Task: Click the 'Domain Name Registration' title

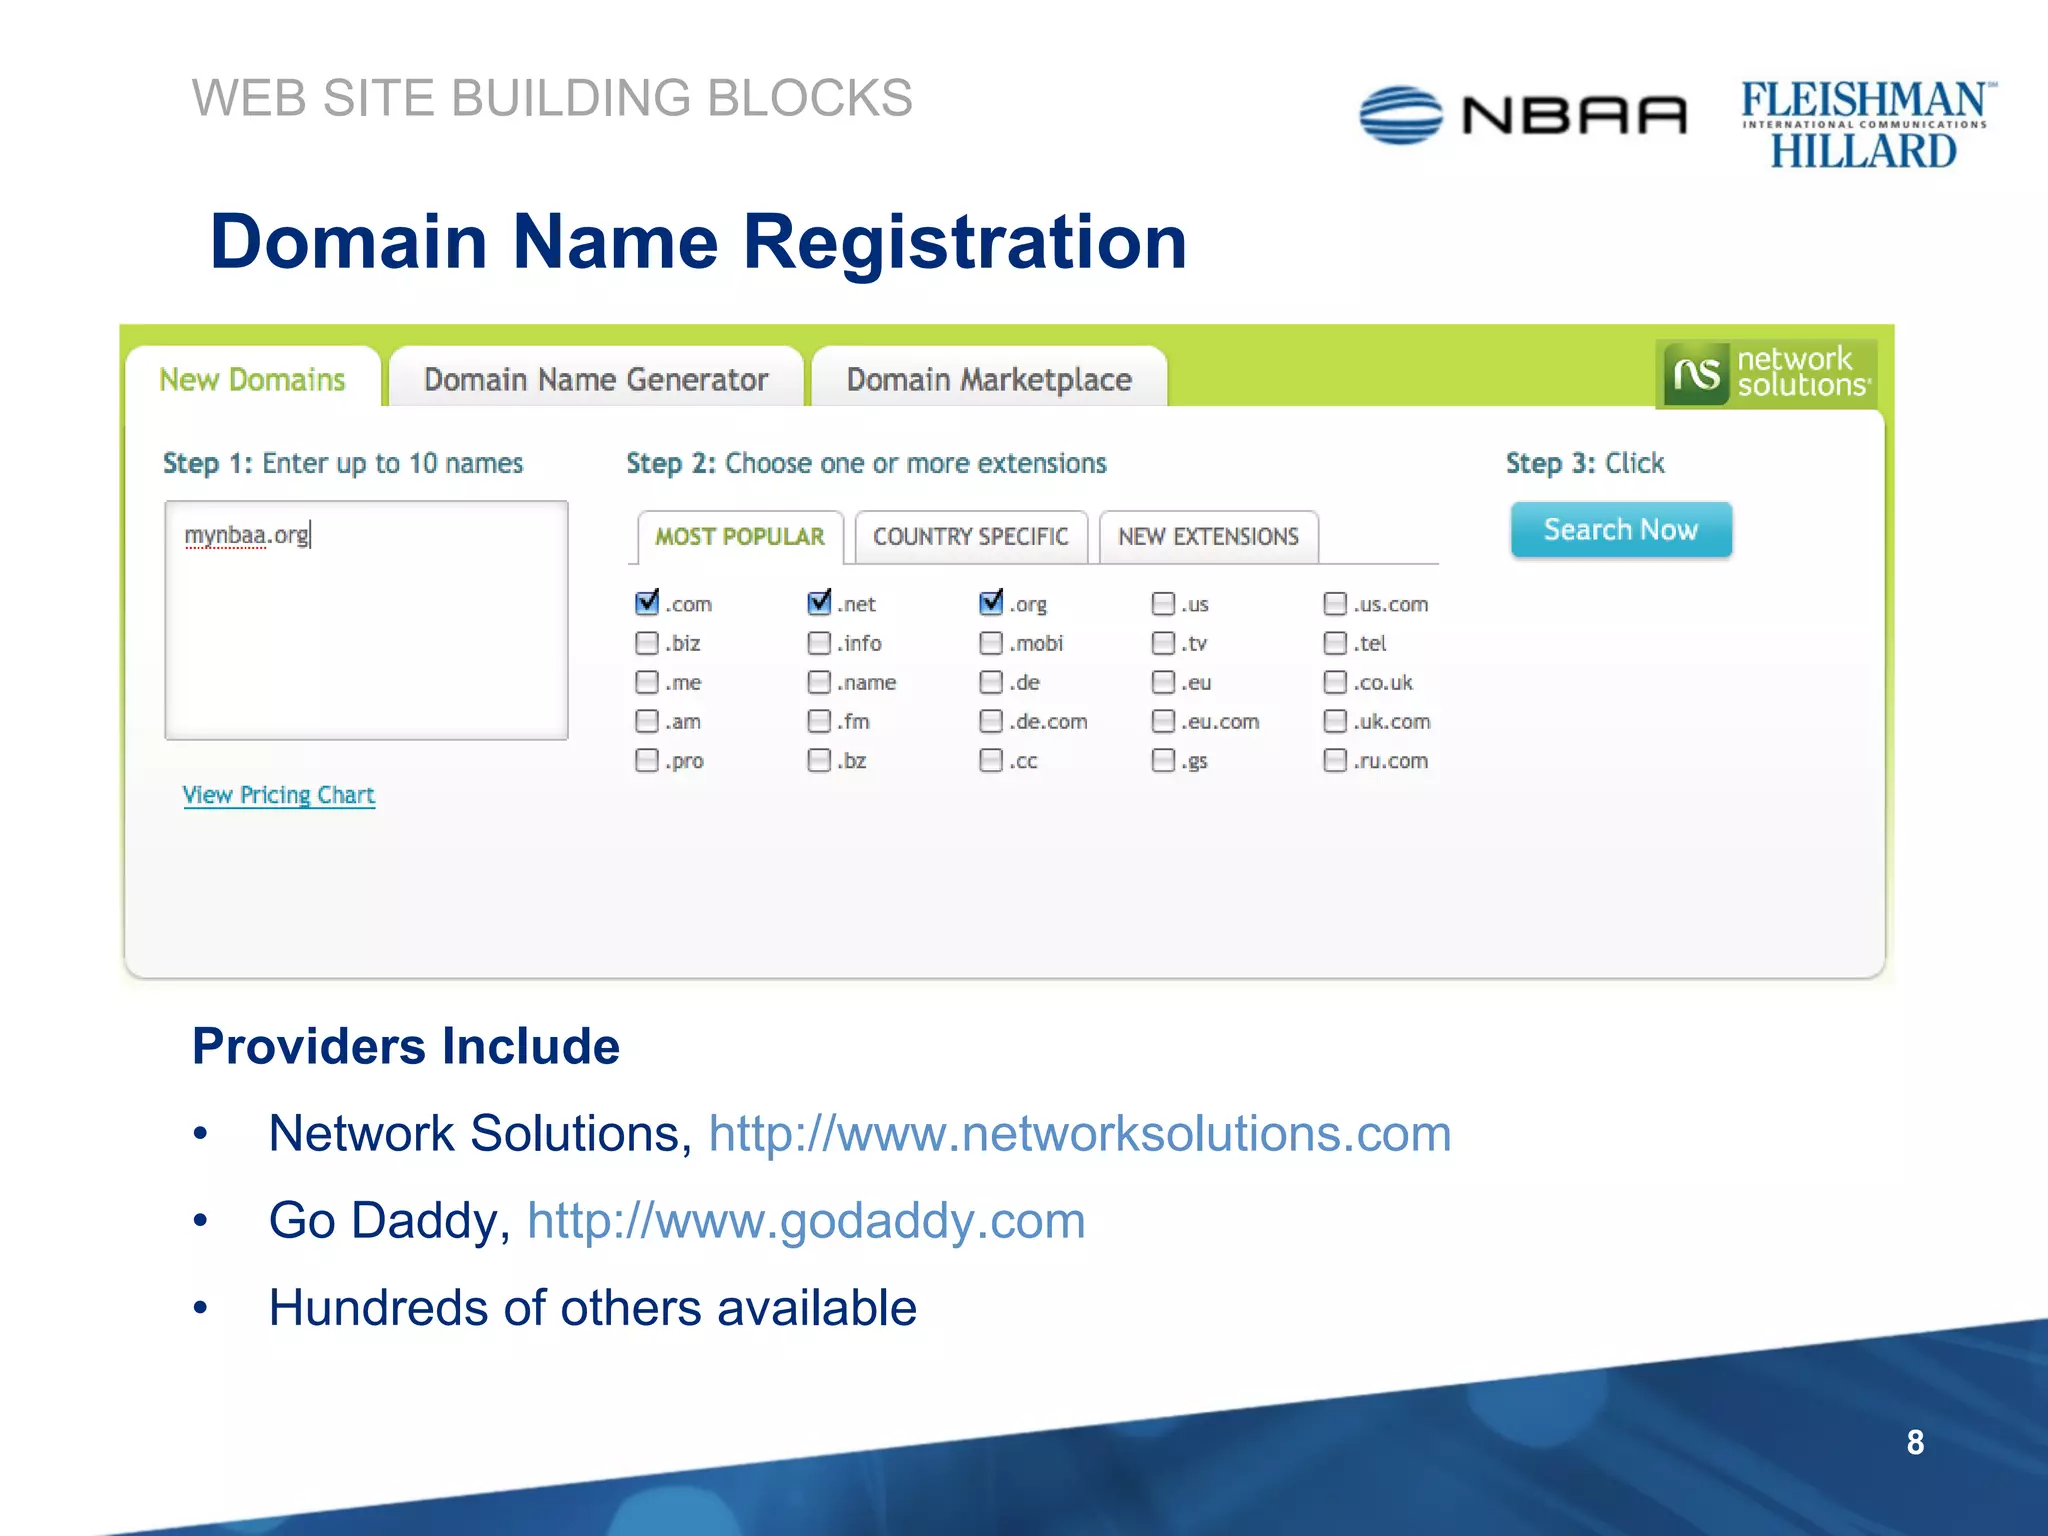Action: pyautogui.click(x=698, y=242)
